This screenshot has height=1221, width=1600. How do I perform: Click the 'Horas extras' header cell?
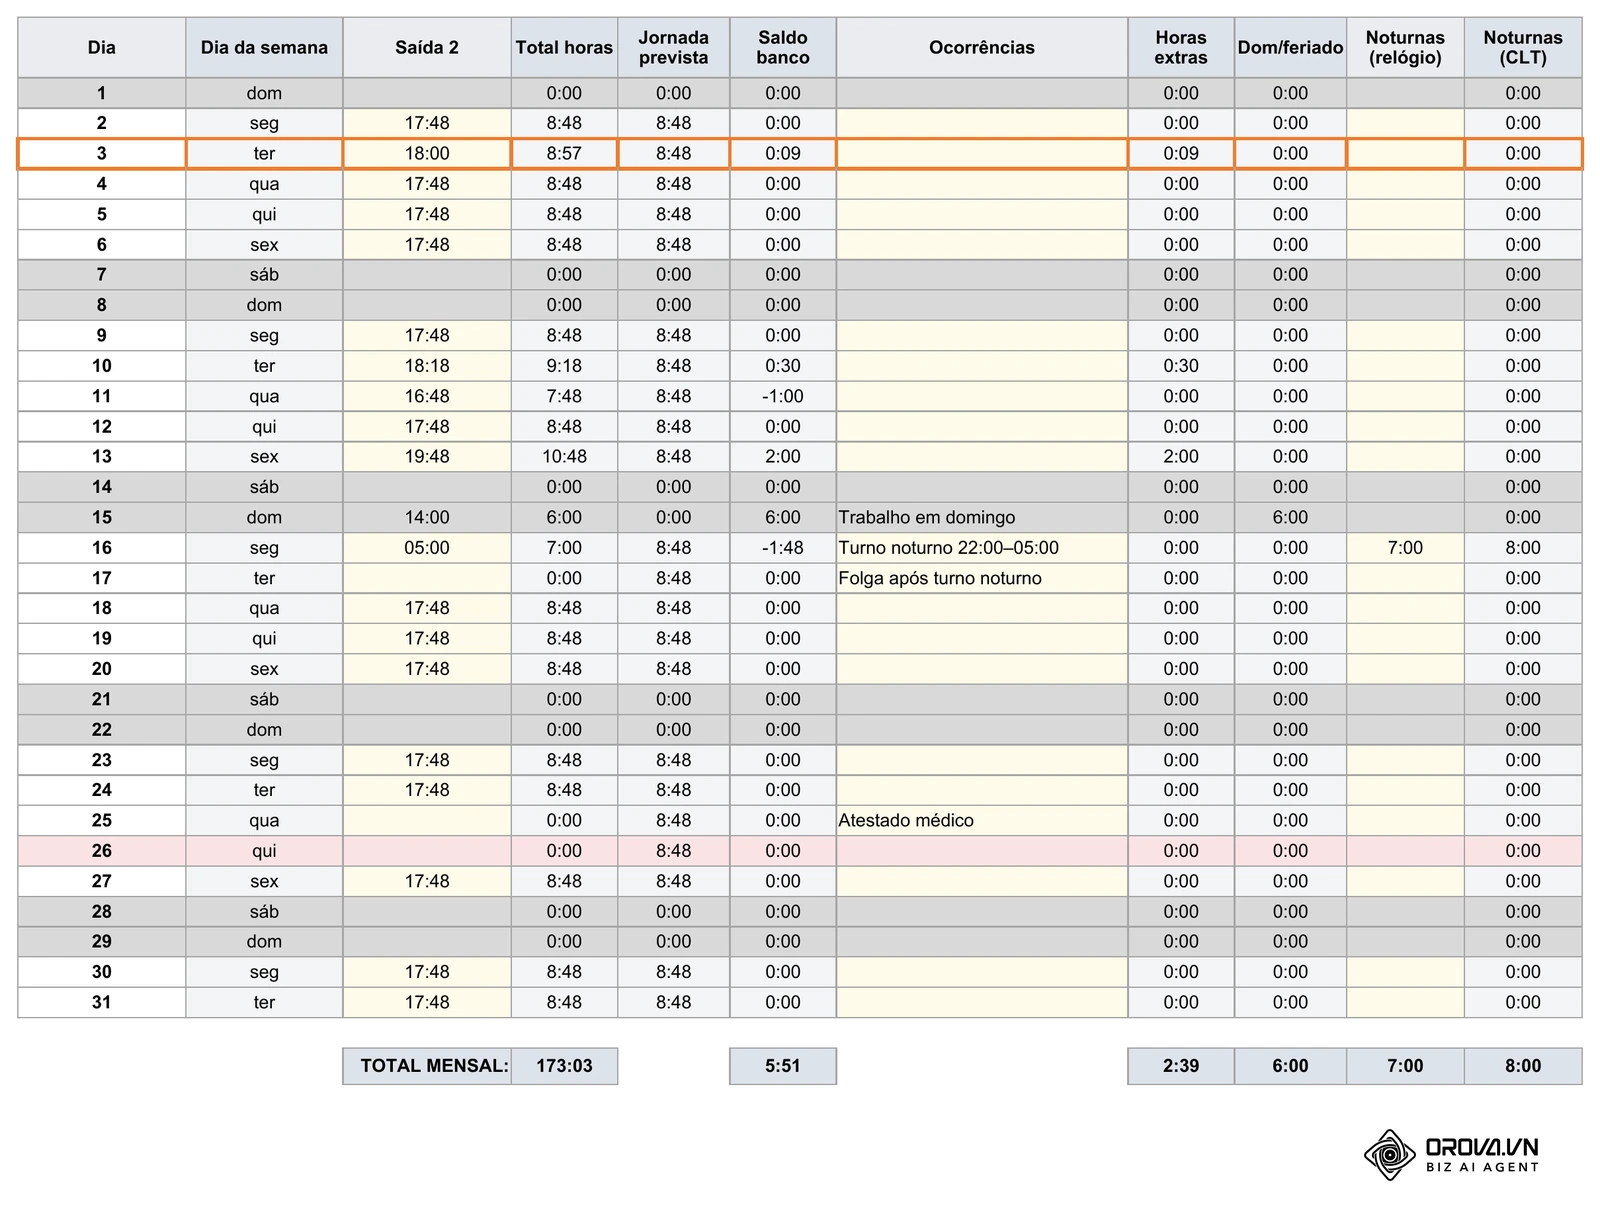pyautogui.click(x=1181, y=47)
